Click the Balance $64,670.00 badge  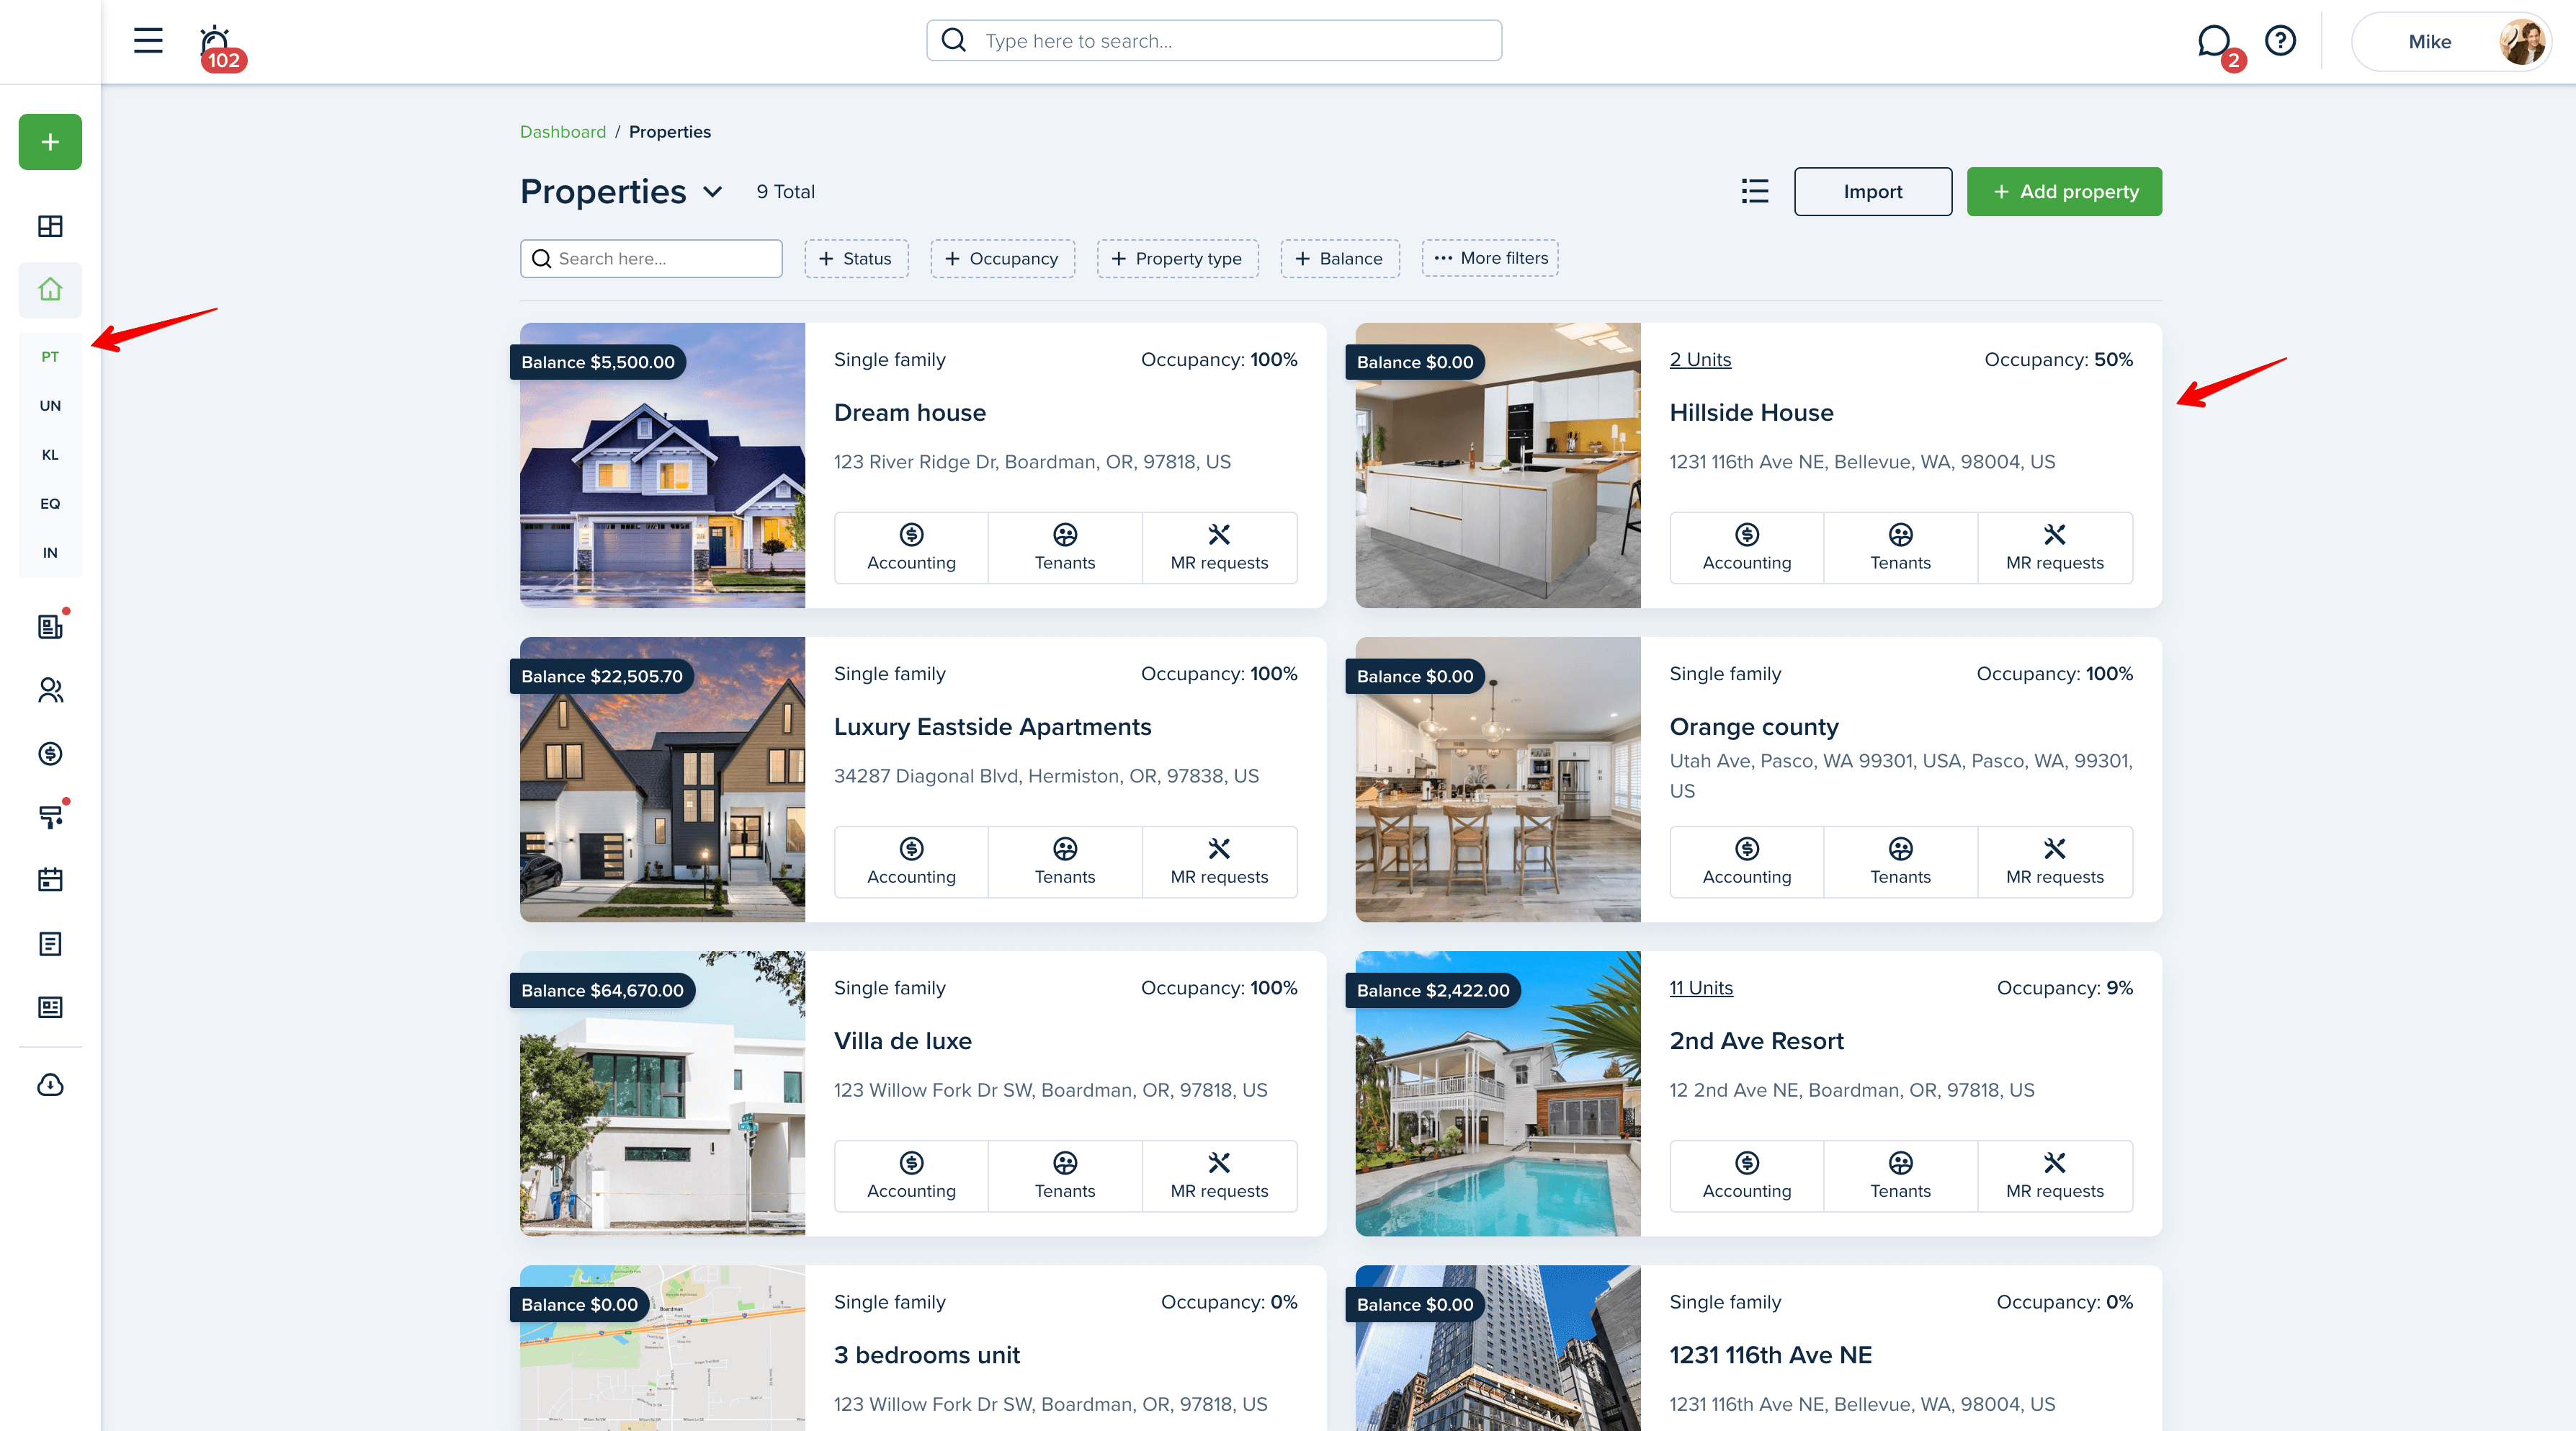602,990
